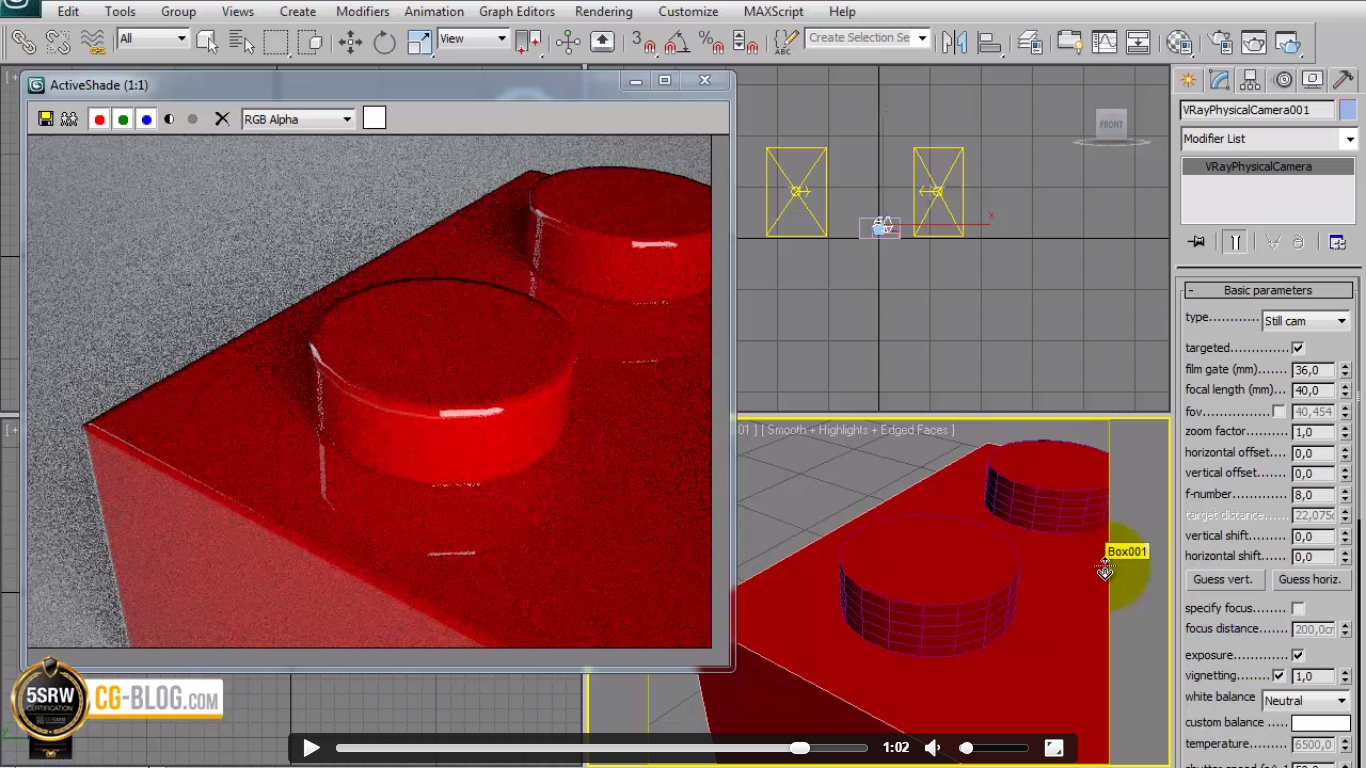Choose the Select Object arrow tool

207,41
